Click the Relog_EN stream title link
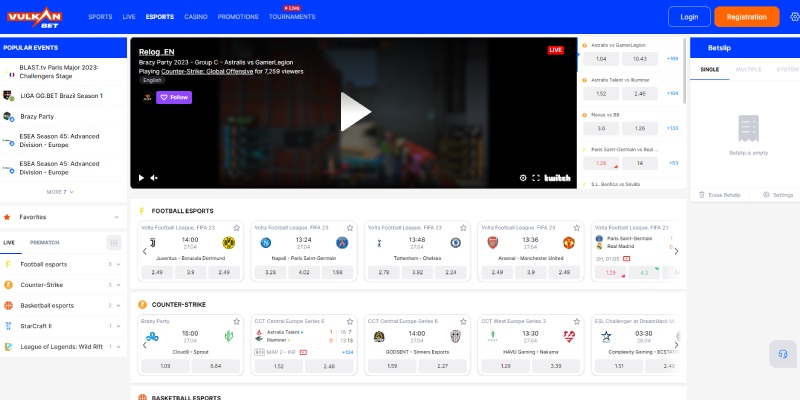The image size is (800, 400). pyautogui.click(x=156, y=52)
